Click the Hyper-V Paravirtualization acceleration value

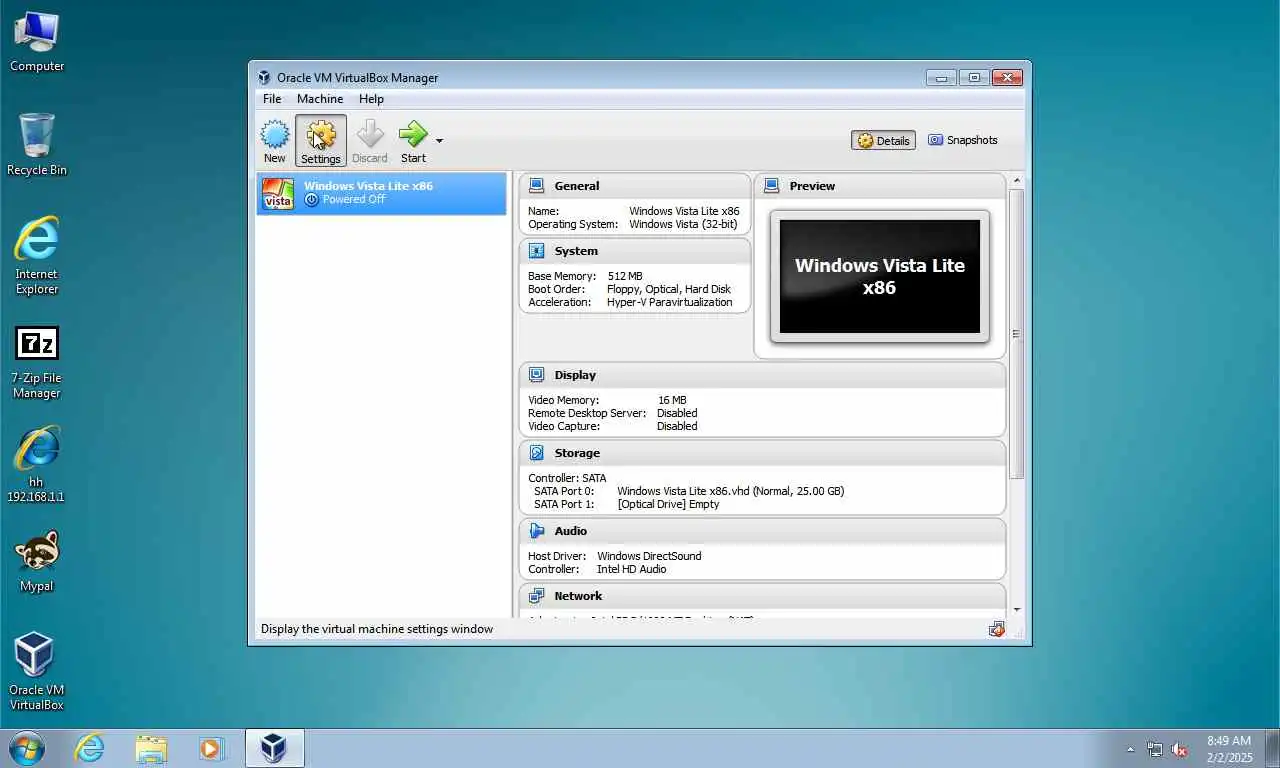click(669, 302)
